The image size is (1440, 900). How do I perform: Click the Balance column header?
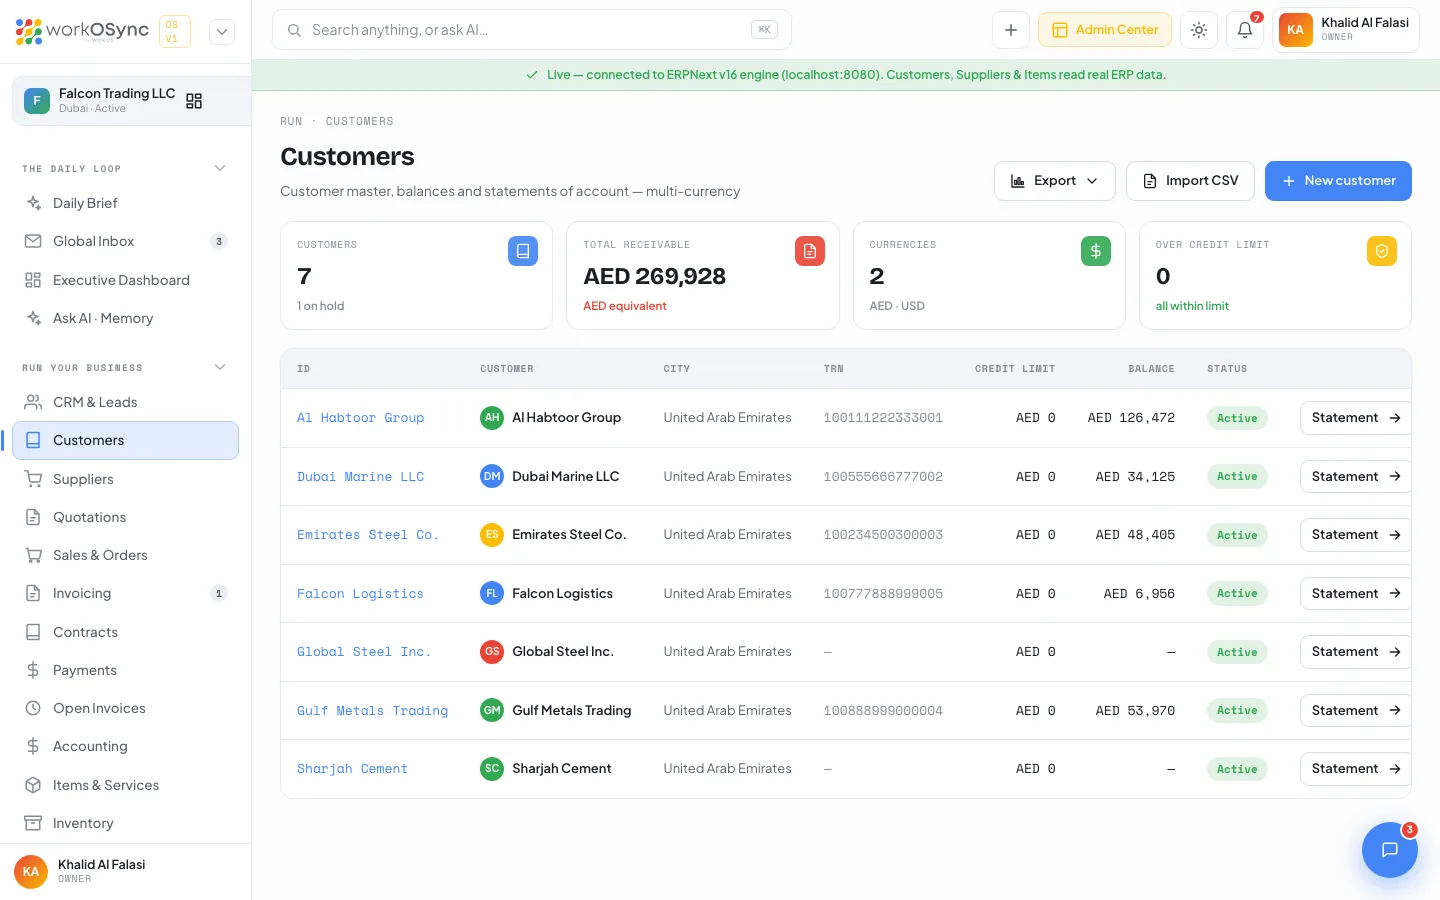(1151, 369)
